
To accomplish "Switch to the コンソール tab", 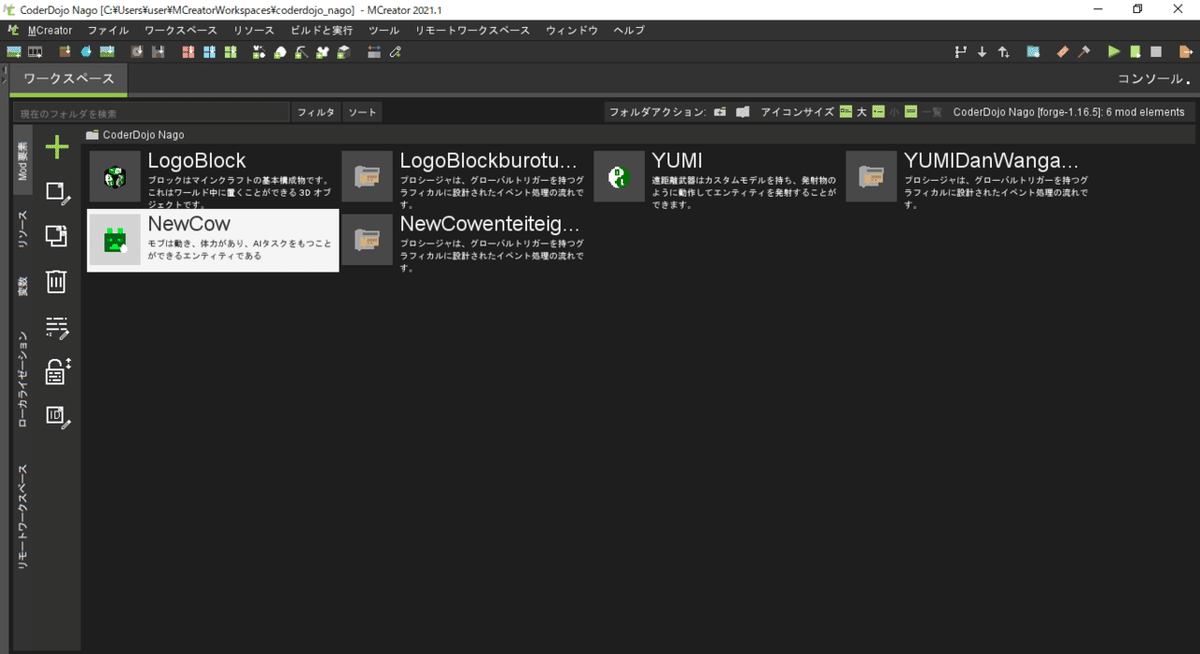I will pos(1148,77).
